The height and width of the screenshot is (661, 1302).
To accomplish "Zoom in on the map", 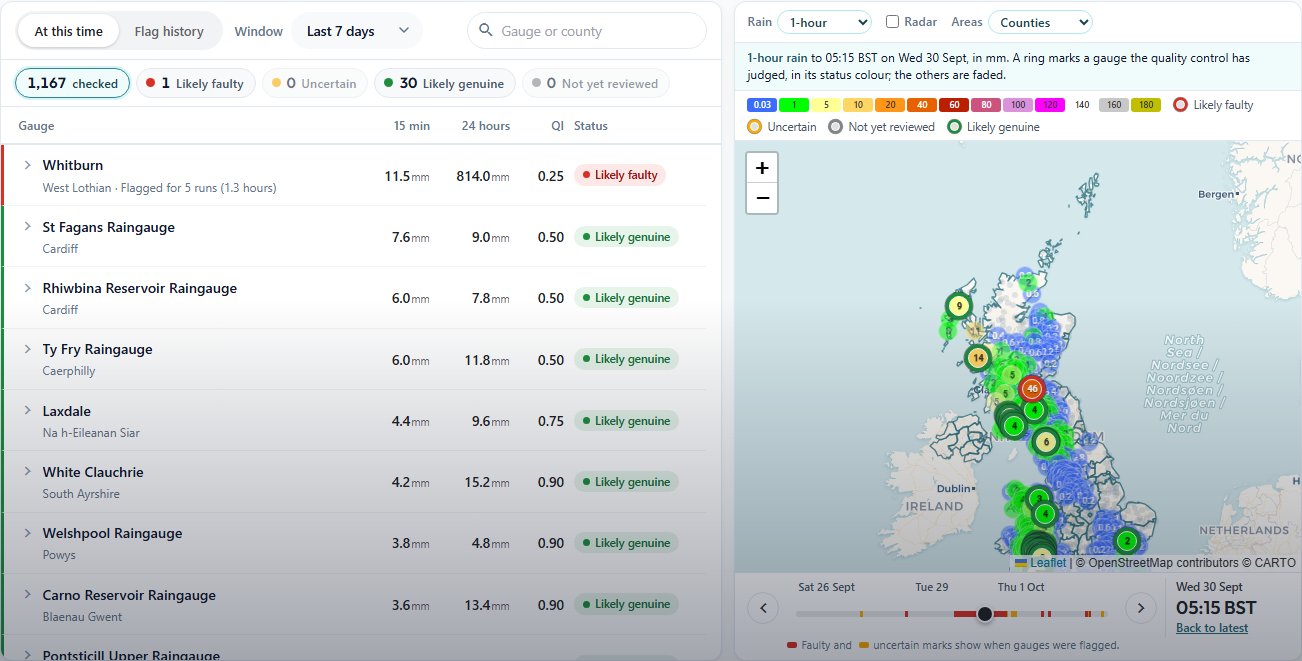I will (x=762, y=168).
